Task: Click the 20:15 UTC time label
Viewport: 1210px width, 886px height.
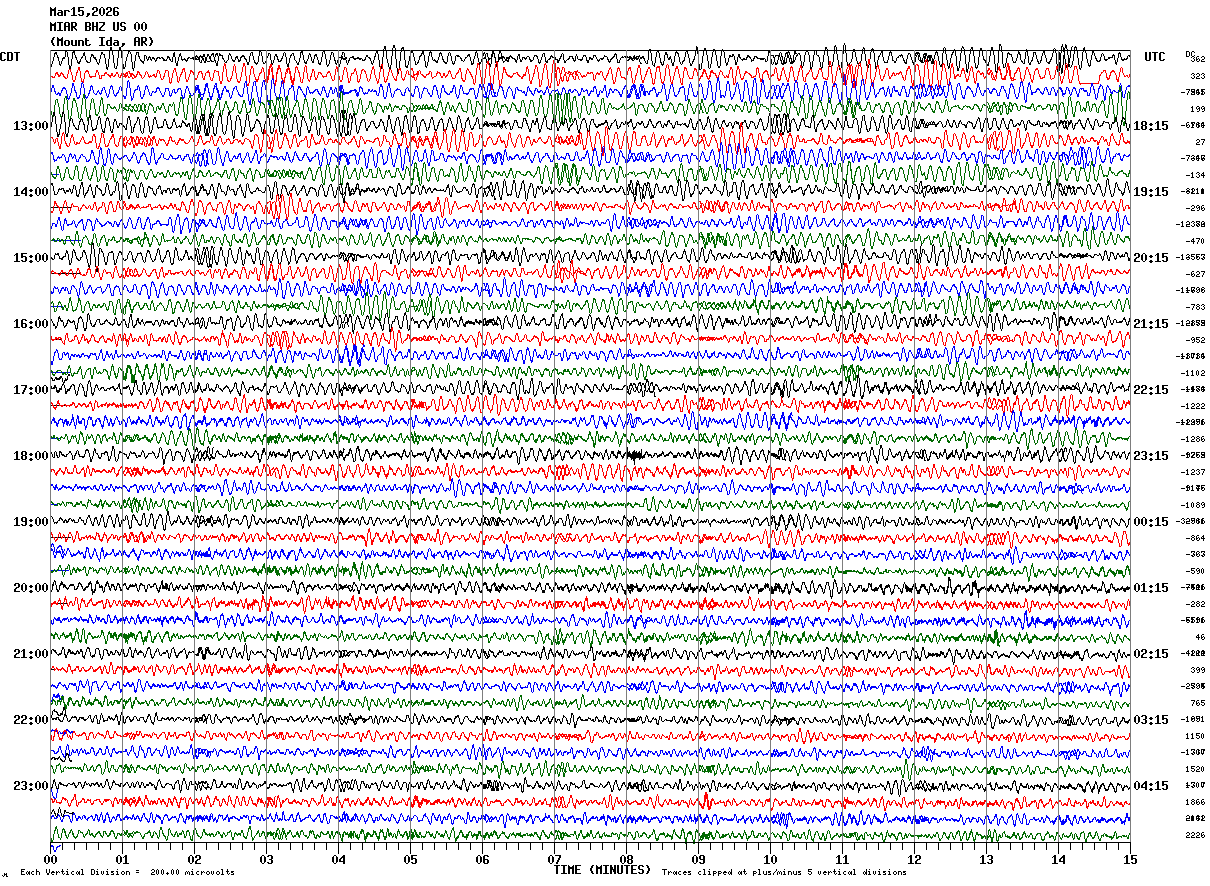Action: click(x=1151, y=258)
